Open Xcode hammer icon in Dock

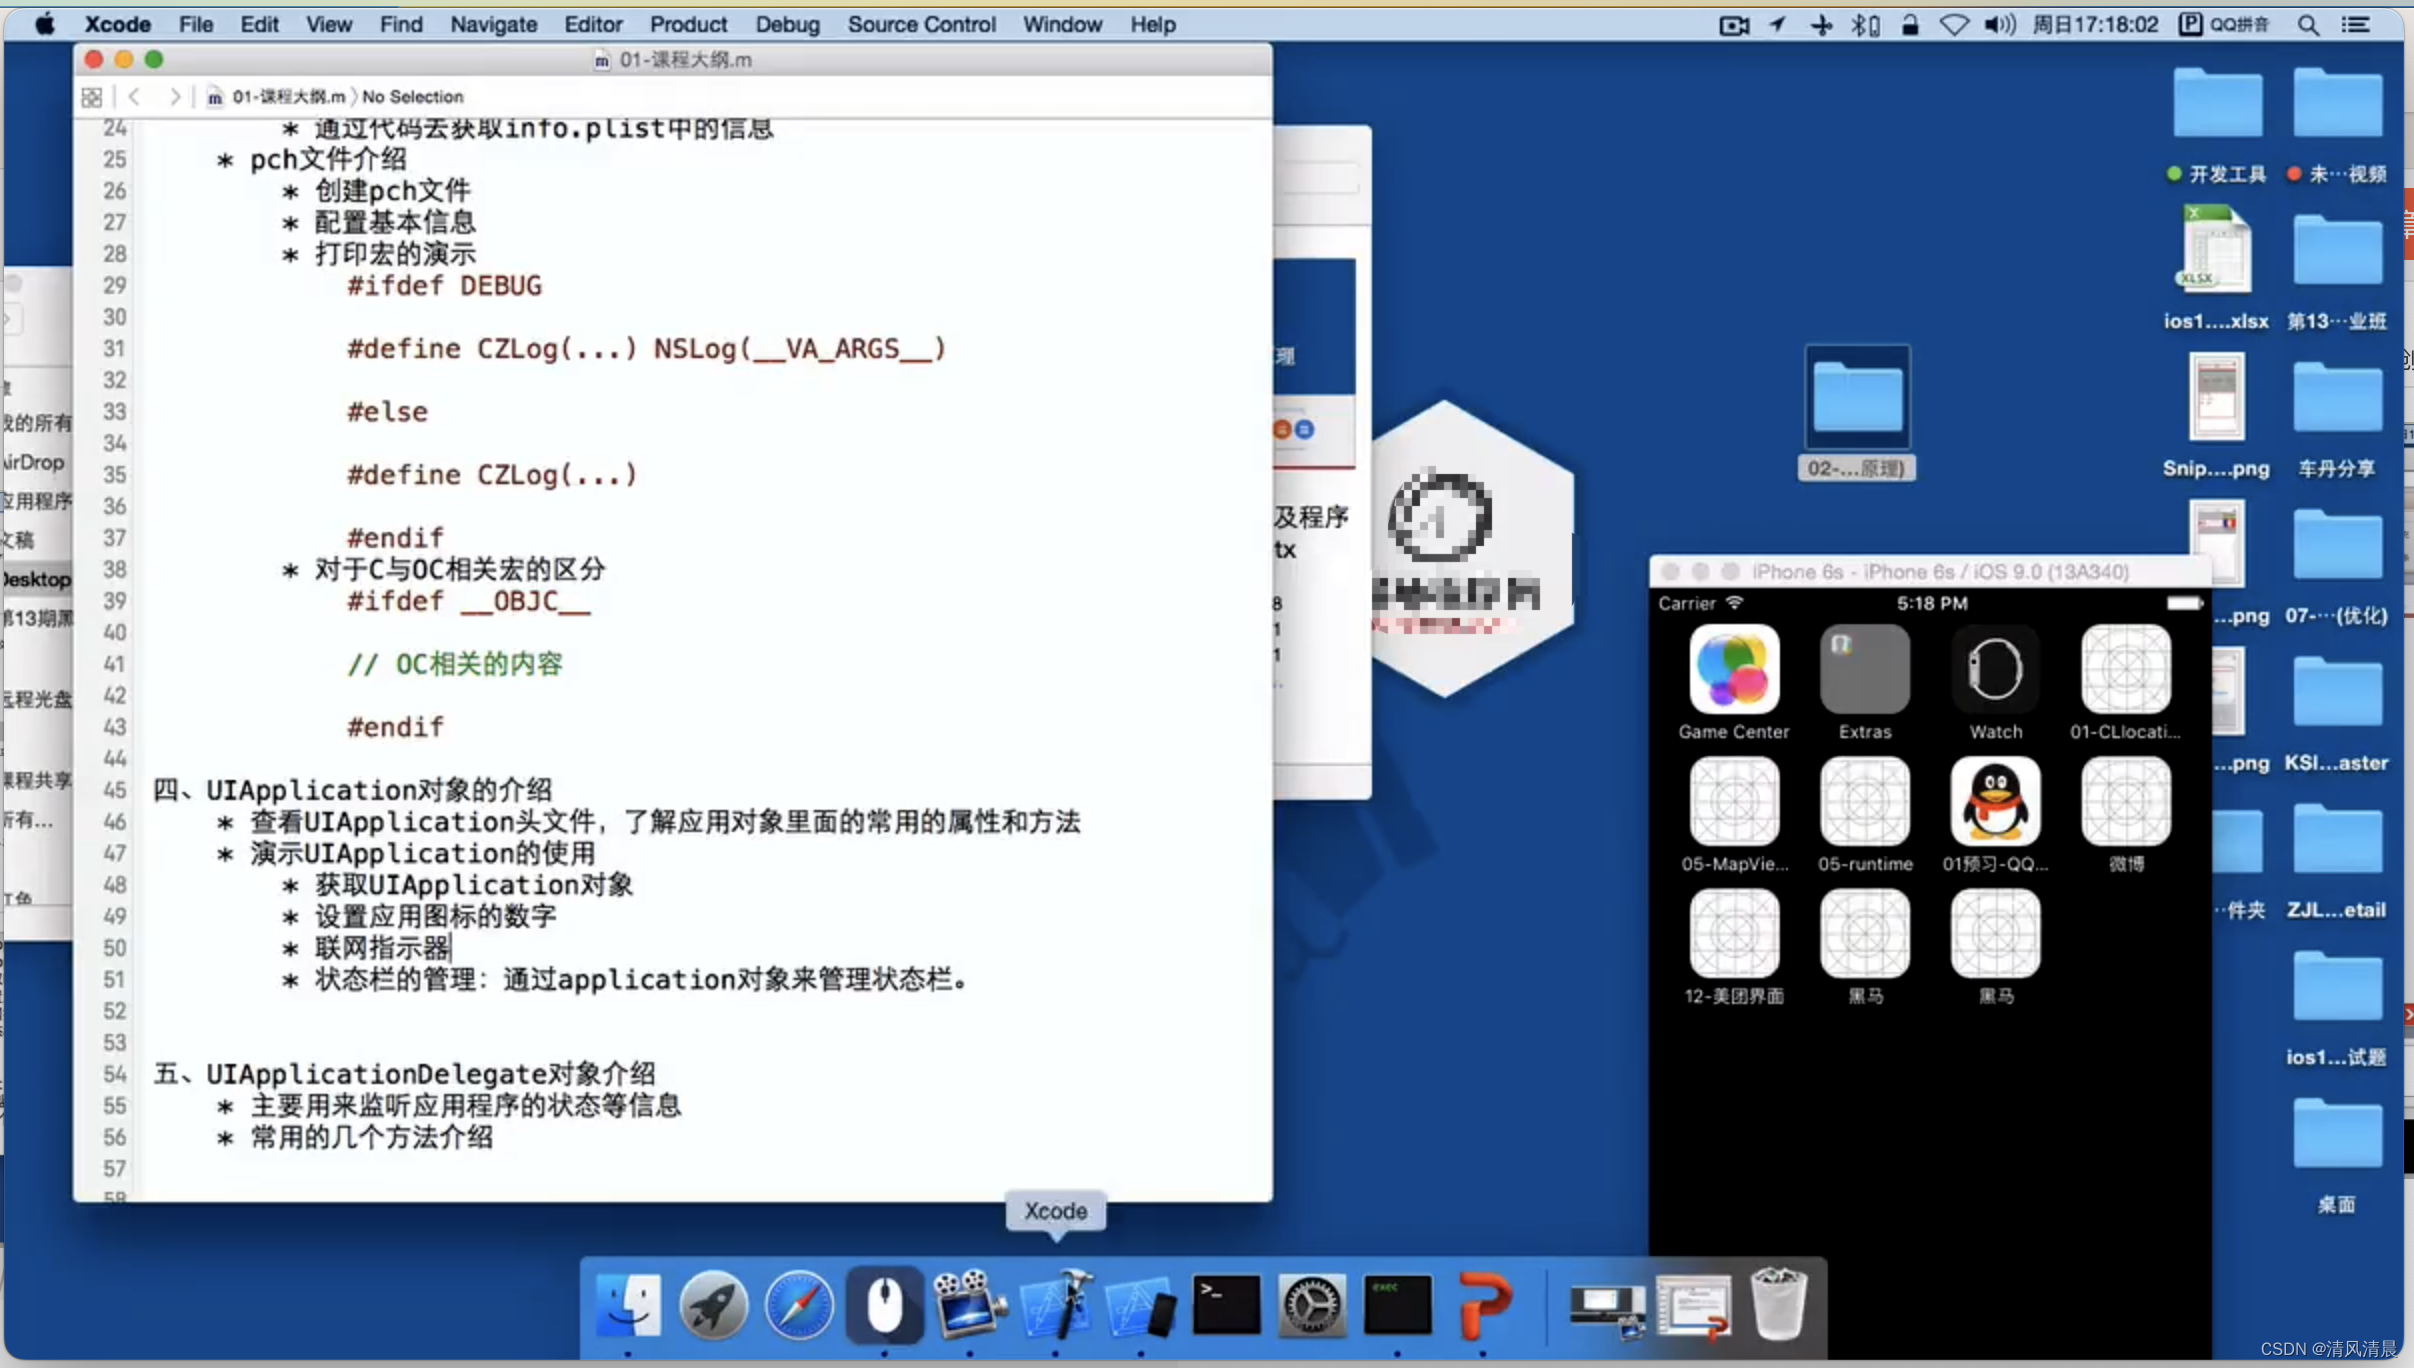pos(1055,1305)
